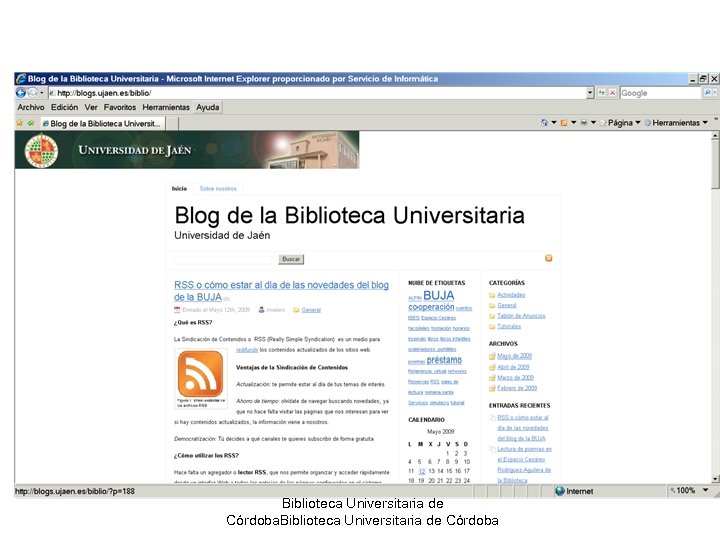Open the Marzo de 2009 archive
The image size is (720, 540).
coord(515,377)
